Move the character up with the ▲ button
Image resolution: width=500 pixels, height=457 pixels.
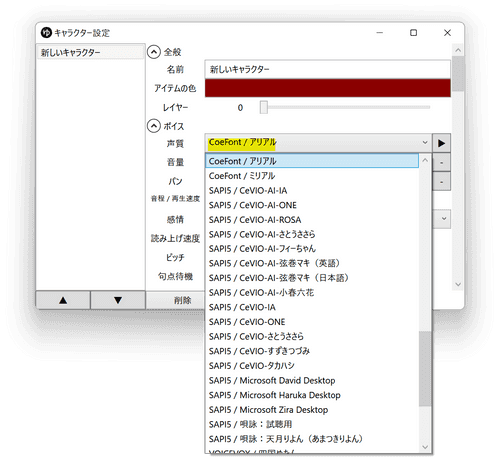[x=63, y=300]
